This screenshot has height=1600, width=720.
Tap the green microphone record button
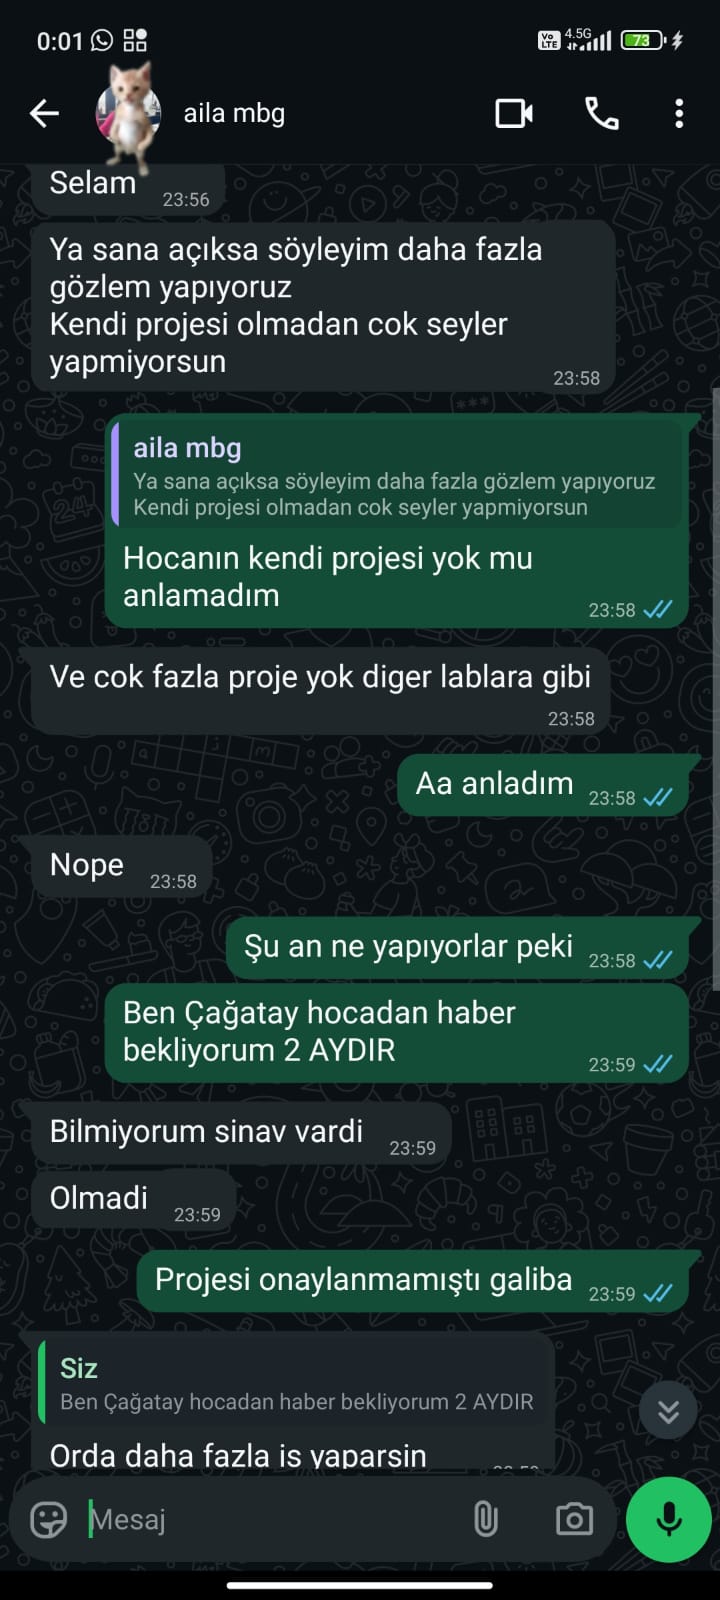click(x=669, y=1519)
